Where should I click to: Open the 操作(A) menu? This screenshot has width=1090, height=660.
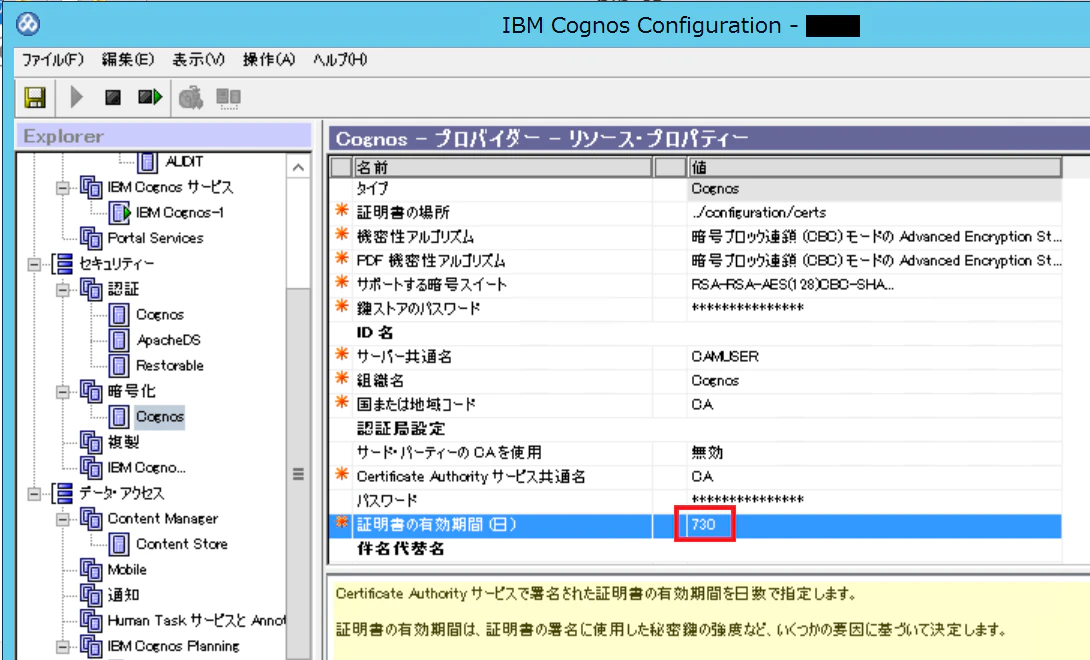coord(269,60)
